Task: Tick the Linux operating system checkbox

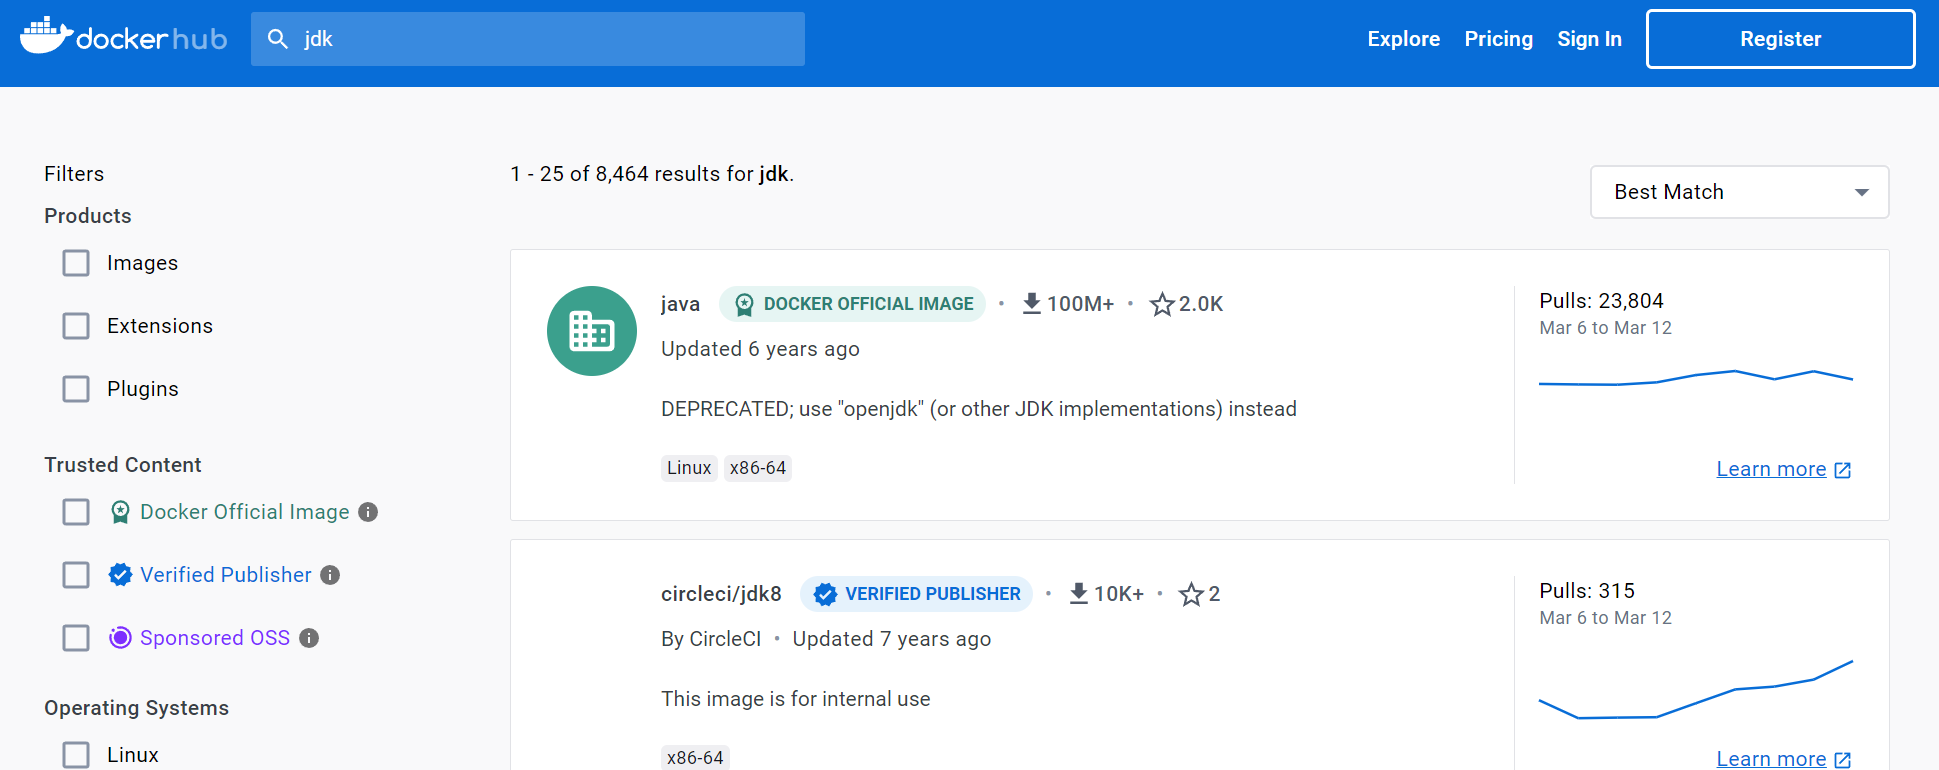Action: [76, 755]
